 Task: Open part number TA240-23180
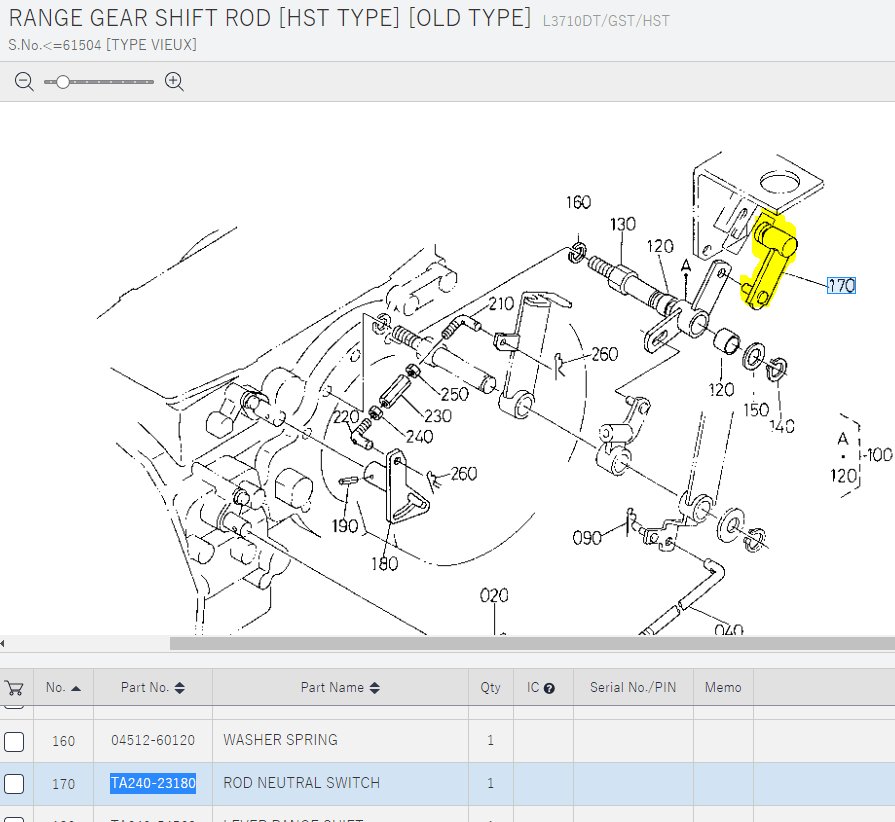152,783
